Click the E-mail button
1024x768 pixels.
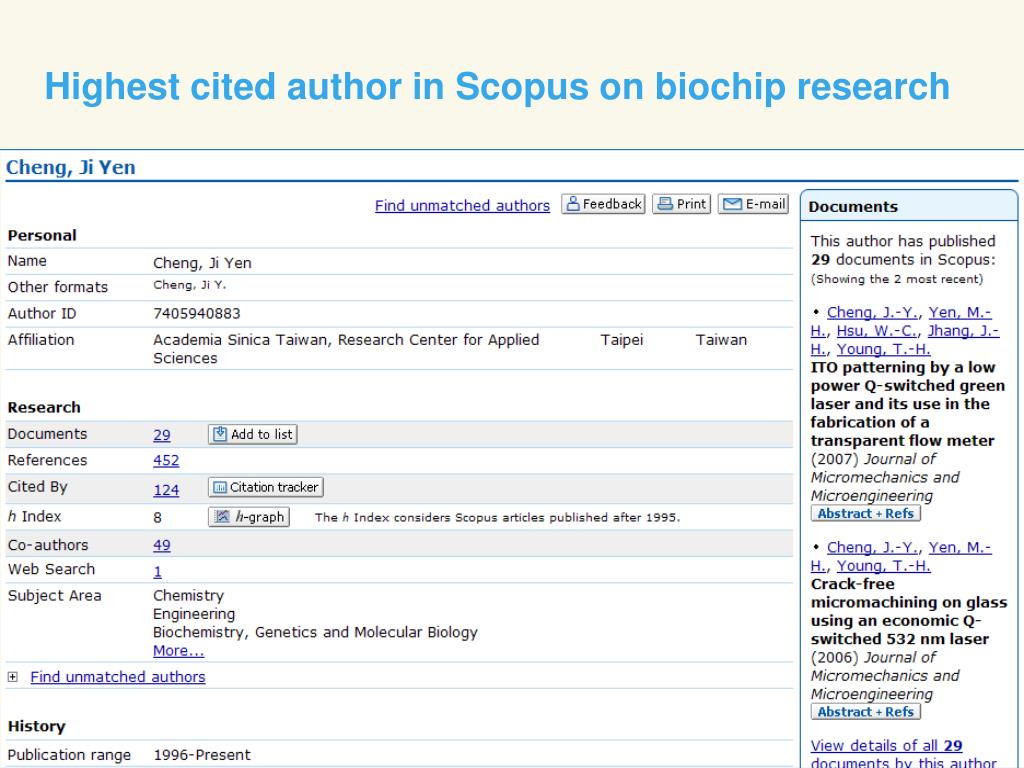coord(754,204)
